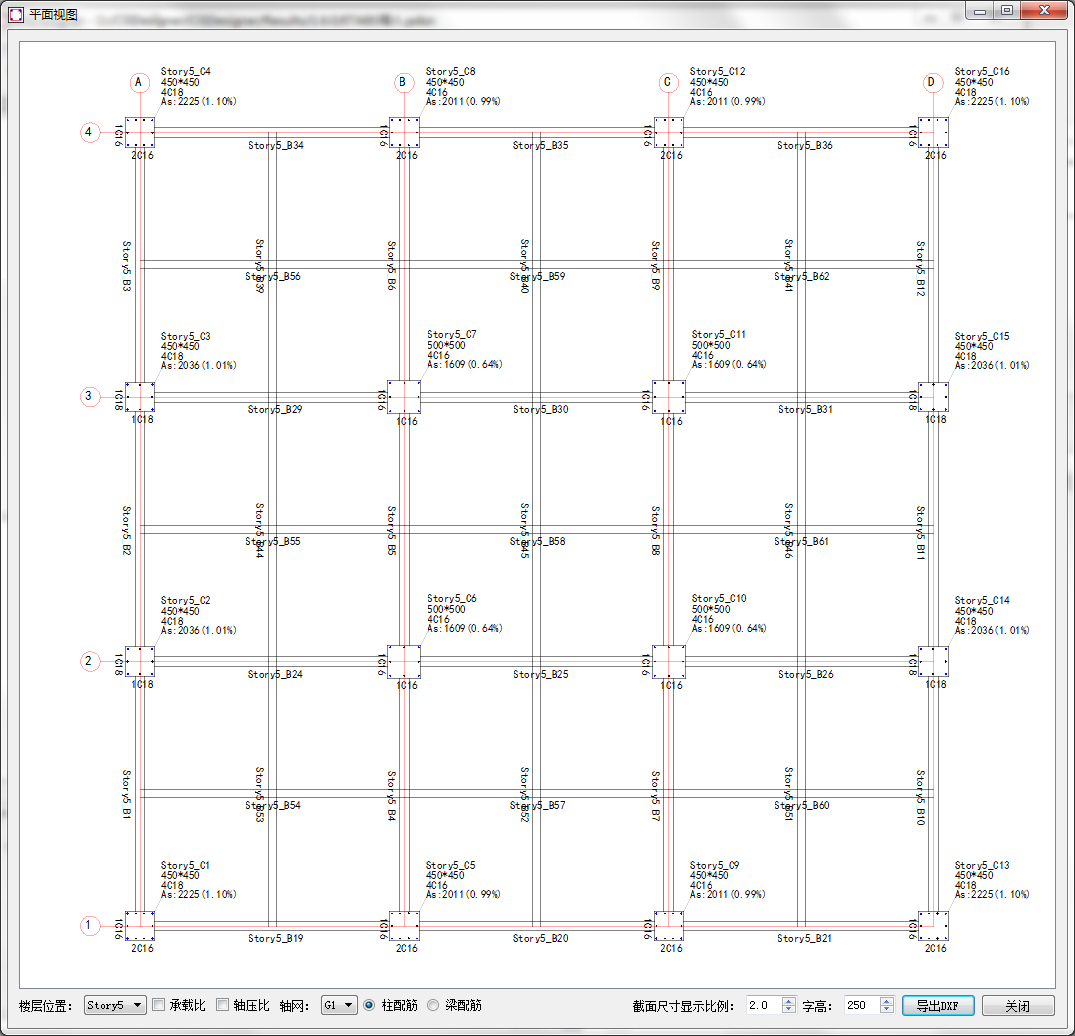This screenshot has width=1075, height=1036.
Task: Click the Story5_C4 column section symbol
Action: (x=140, y=132)
